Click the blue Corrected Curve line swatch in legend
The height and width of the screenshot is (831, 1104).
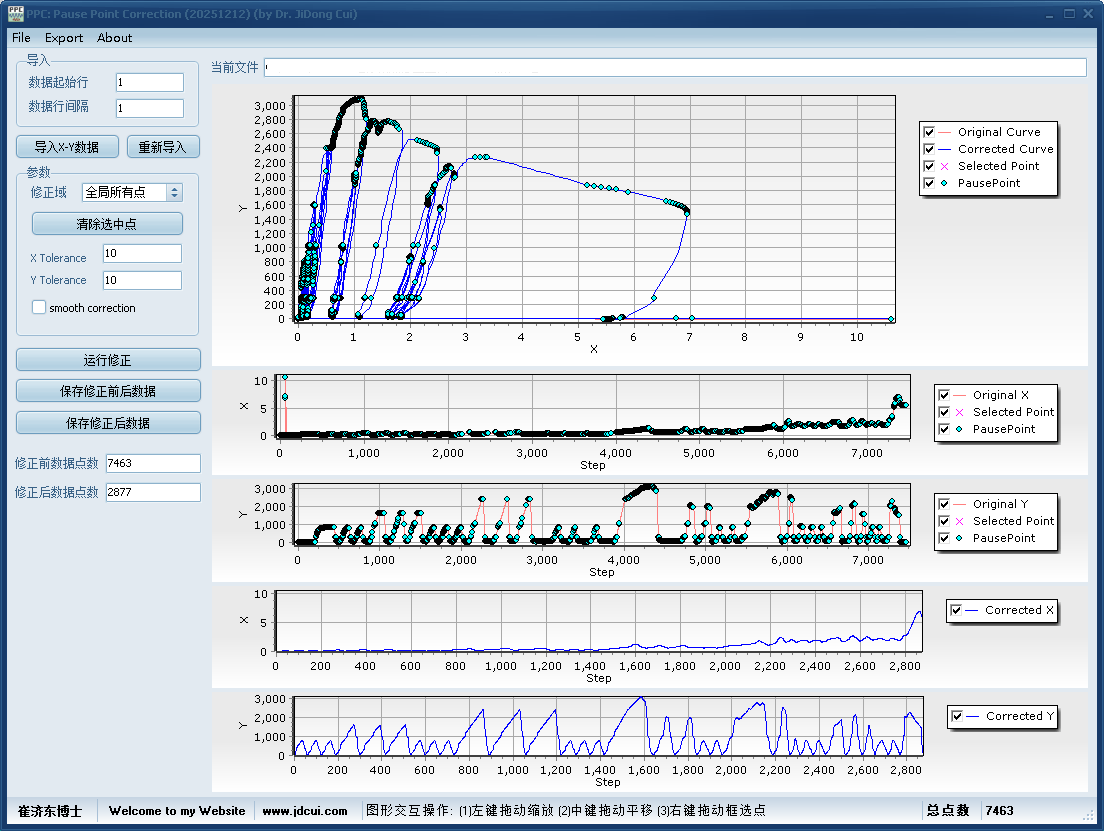point(945,149)
